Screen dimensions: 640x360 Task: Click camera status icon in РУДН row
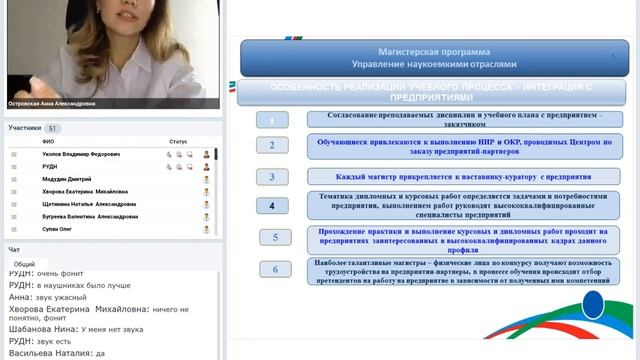tap(179, 167)
